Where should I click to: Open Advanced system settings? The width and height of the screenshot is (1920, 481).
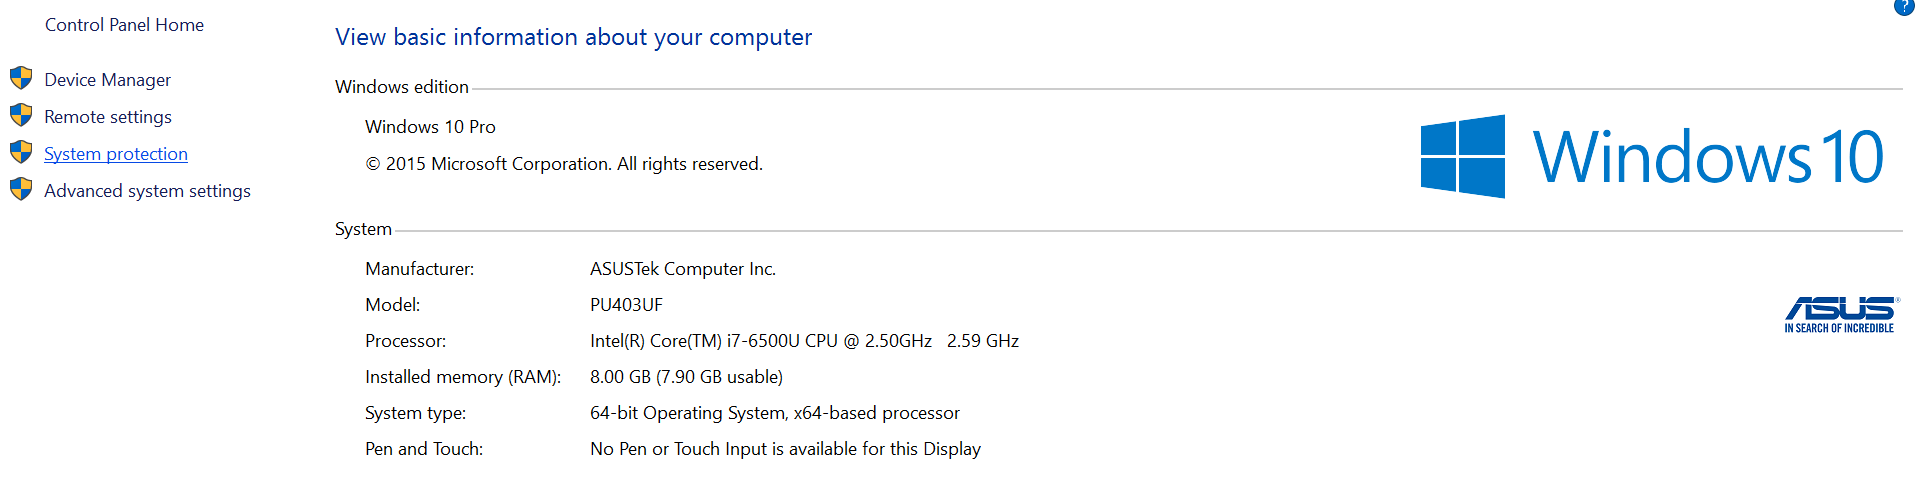147,191
